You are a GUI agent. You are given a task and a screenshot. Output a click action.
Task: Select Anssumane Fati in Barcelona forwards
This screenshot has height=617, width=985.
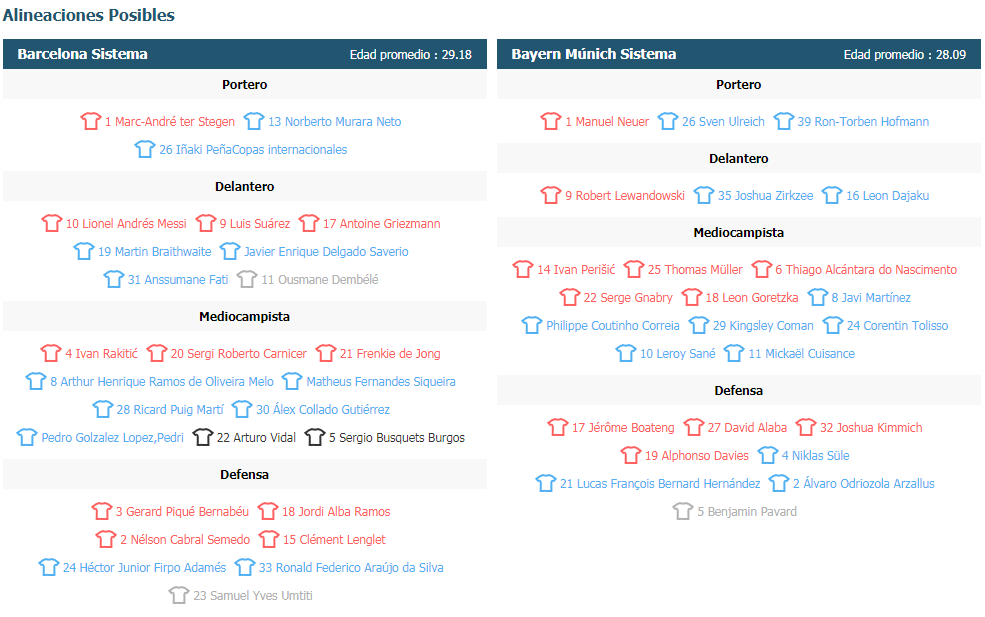tap(178, 280)
